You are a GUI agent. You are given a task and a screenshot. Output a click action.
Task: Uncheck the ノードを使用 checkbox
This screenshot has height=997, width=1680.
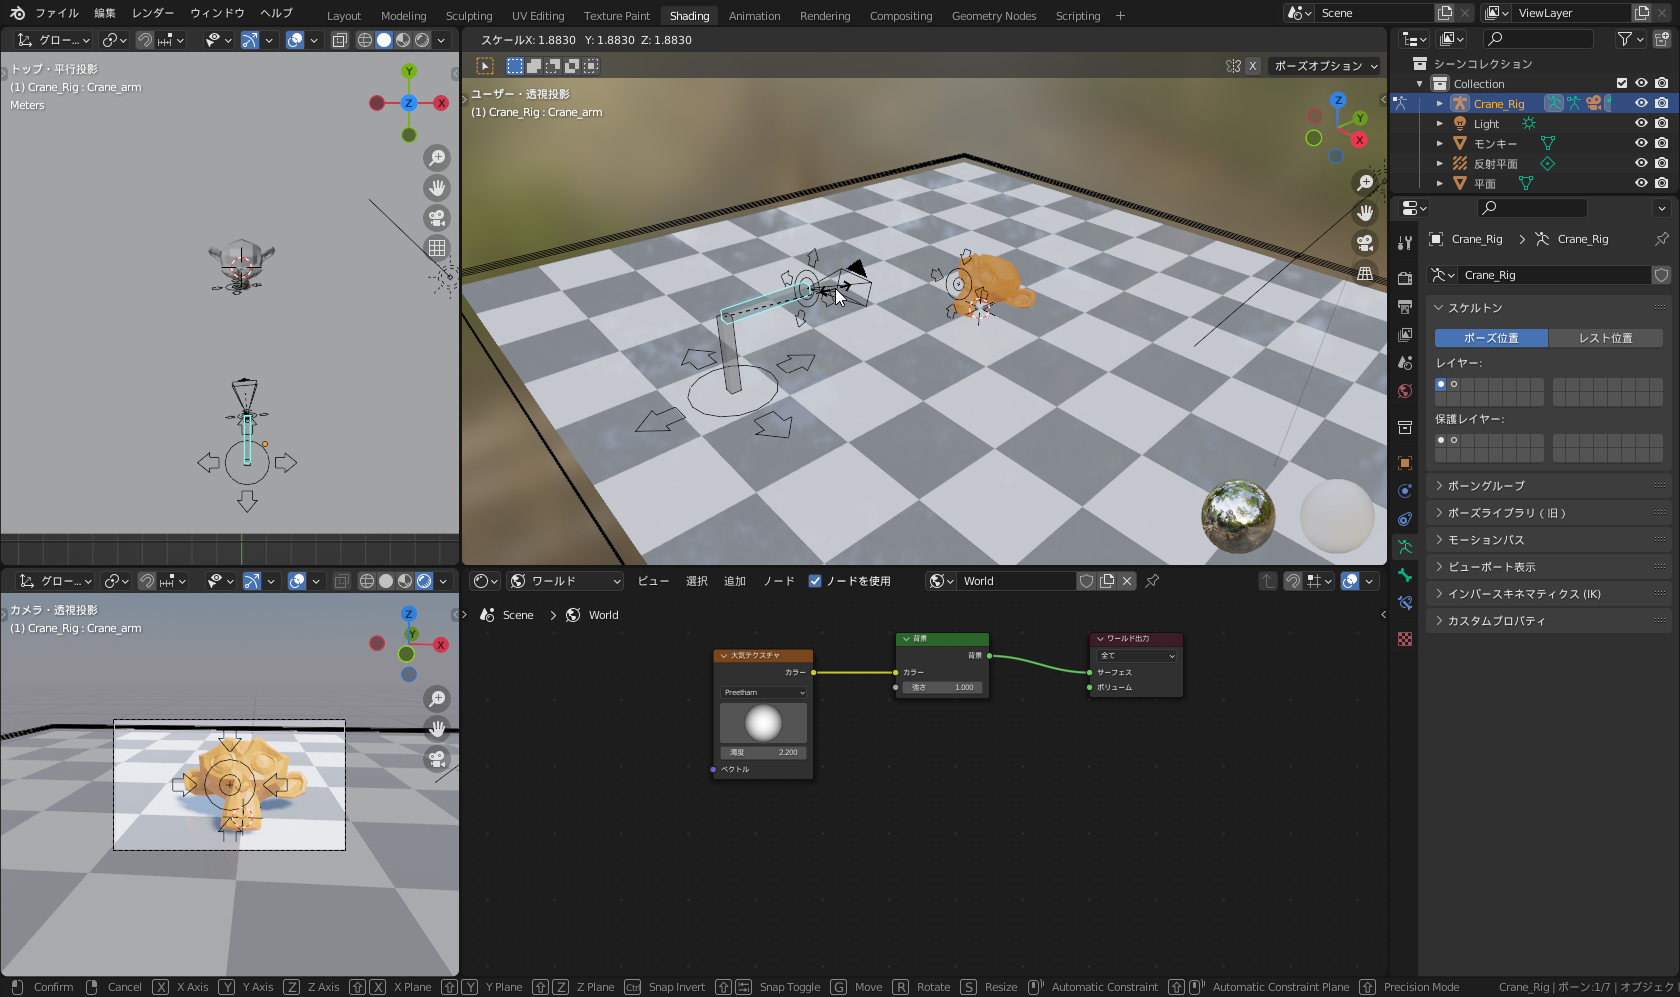pos(815,580)
